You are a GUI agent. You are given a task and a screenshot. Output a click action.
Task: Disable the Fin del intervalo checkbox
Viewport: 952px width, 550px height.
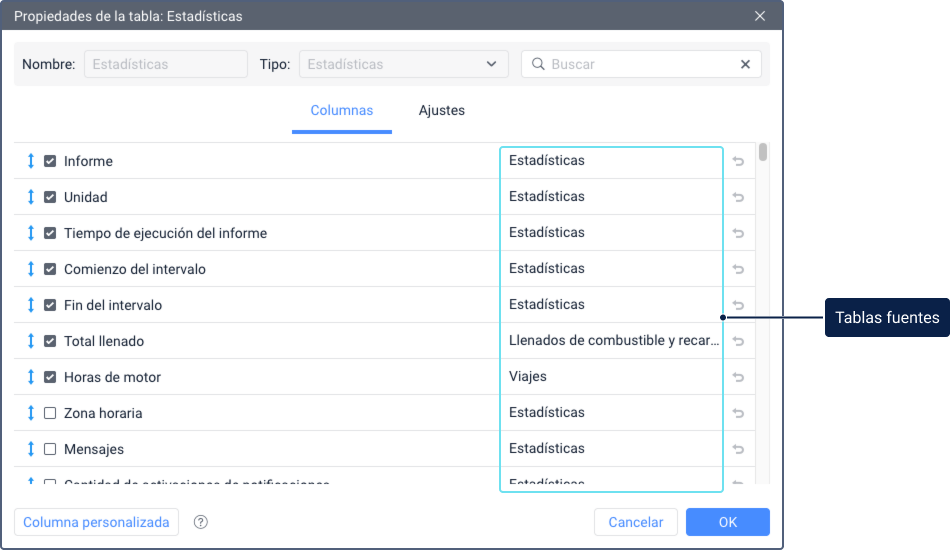pos(50,305)
